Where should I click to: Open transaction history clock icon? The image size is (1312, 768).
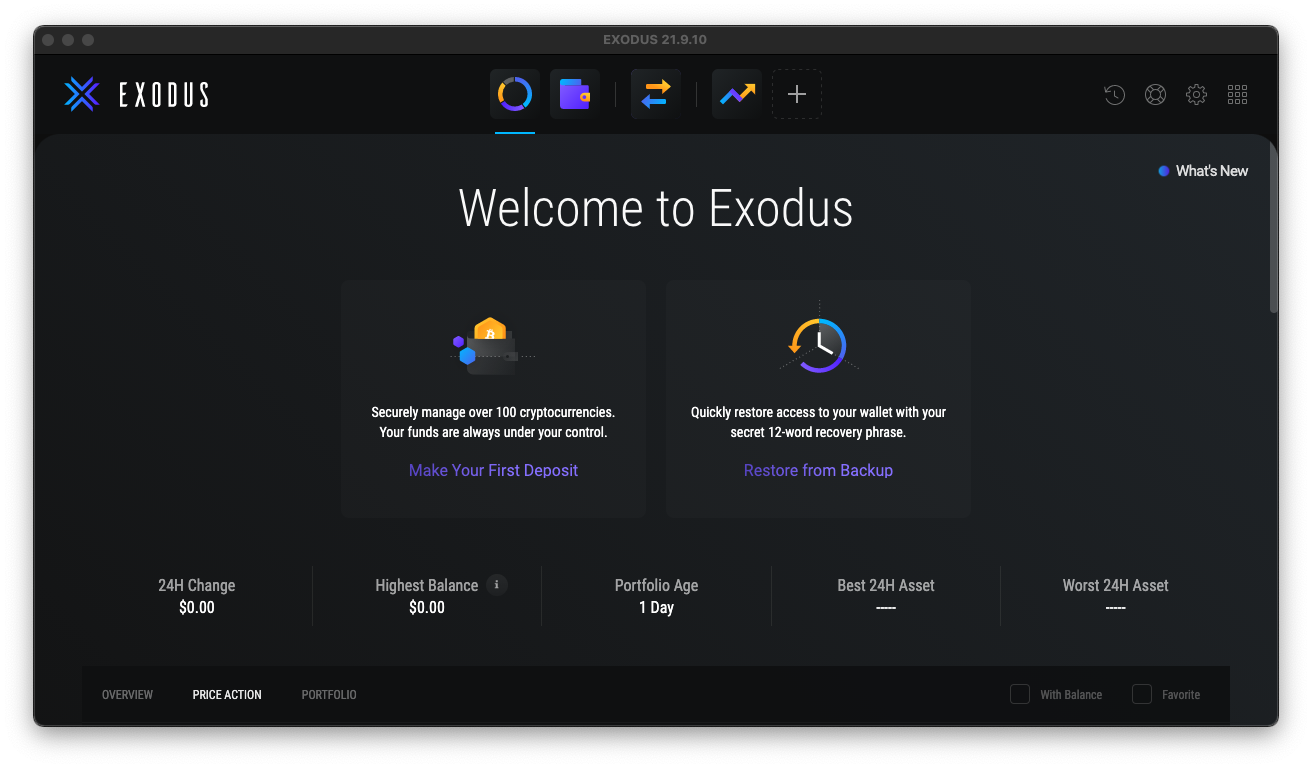[x=1115, y=95]
